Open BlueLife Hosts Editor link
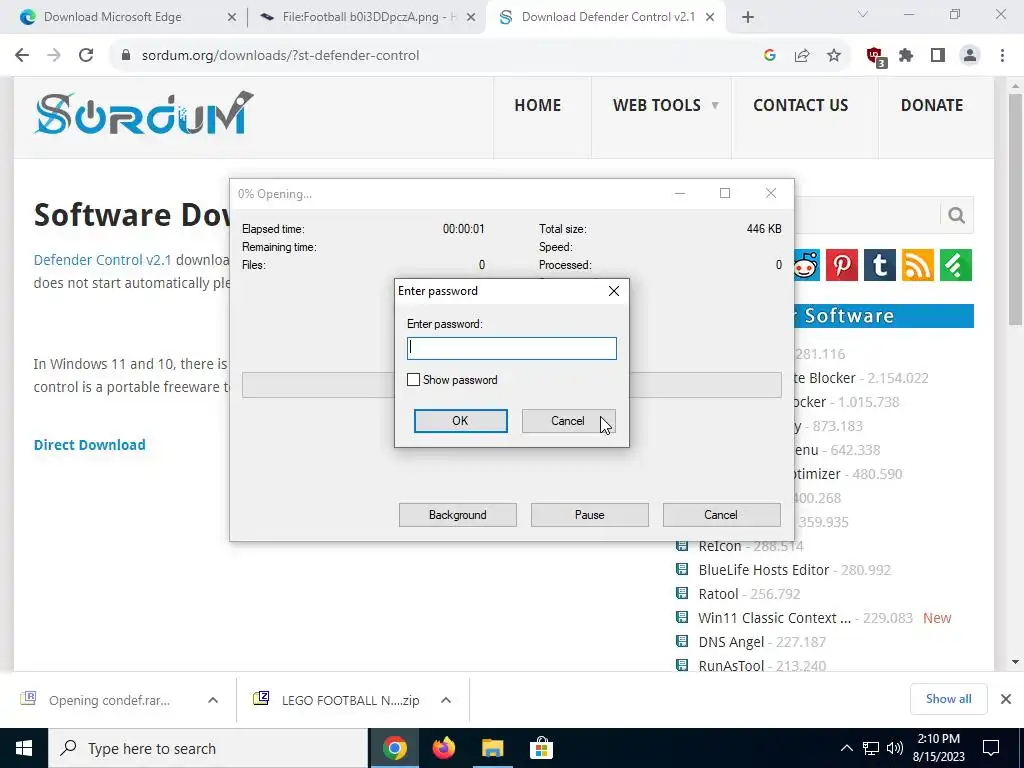Screen dimensions: 1024x768 click(x=763, y=570)
